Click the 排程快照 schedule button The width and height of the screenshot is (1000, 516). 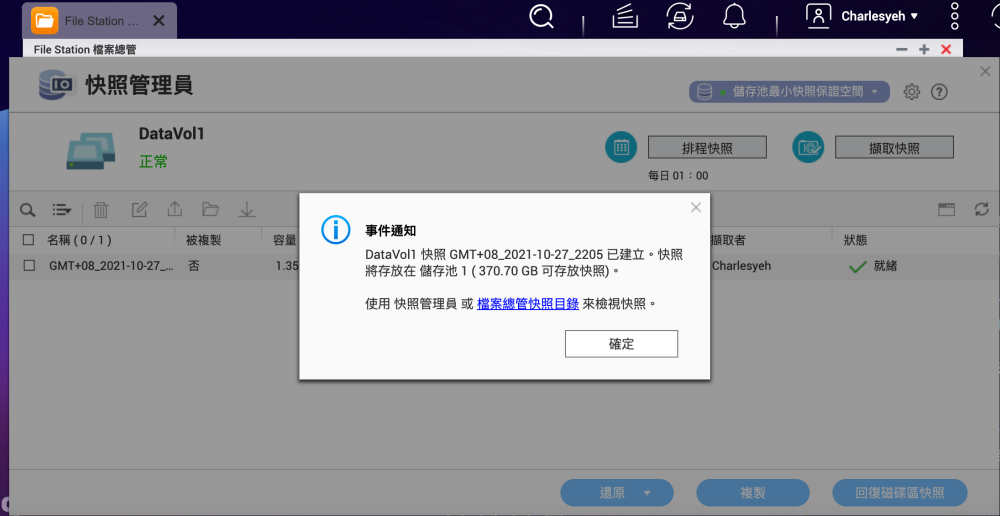click(x=707, y=148)
